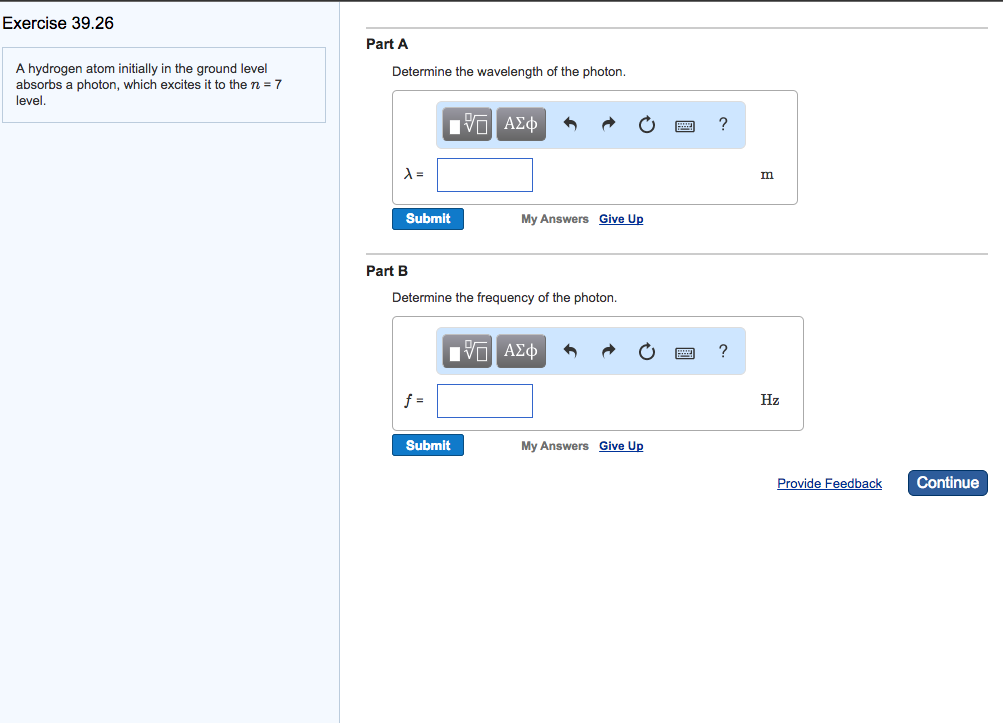The height and width of the screenshot is (723, 1003).
Task: Open Greek symbols menu in Part B
Action: point(521,351)
